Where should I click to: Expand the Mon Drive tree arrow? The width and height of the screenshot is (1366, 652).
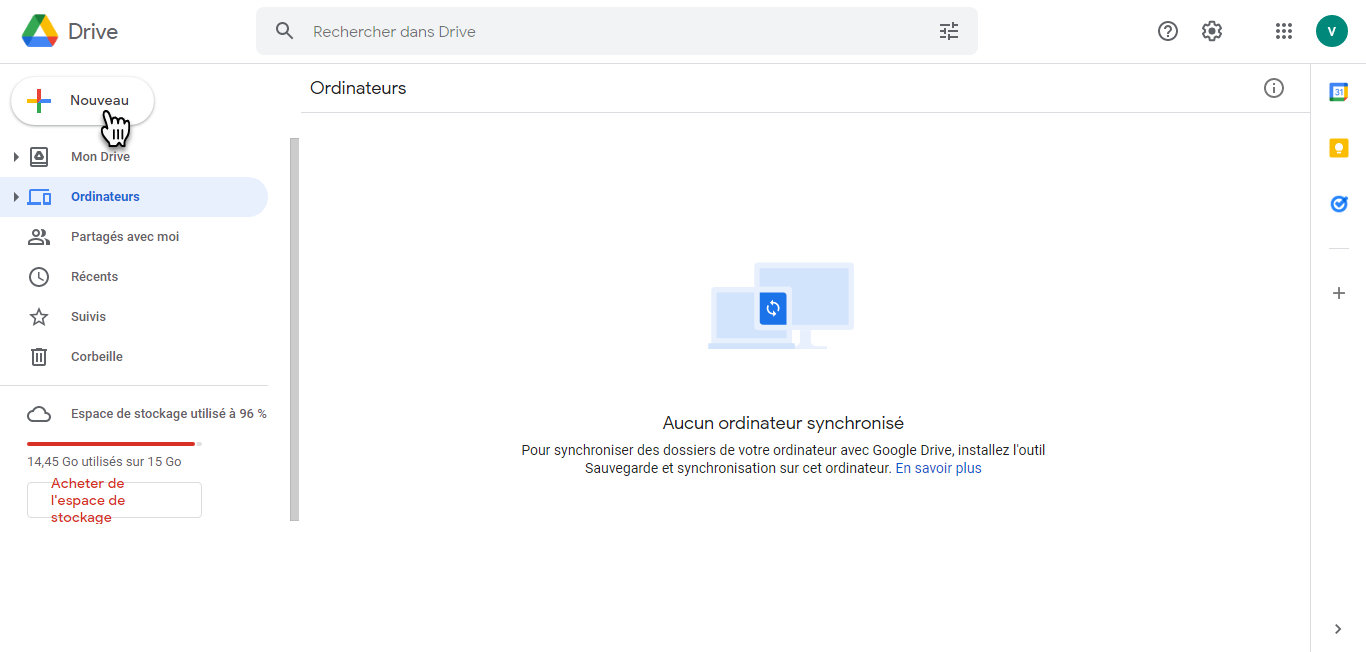click(x=16, y=157)
